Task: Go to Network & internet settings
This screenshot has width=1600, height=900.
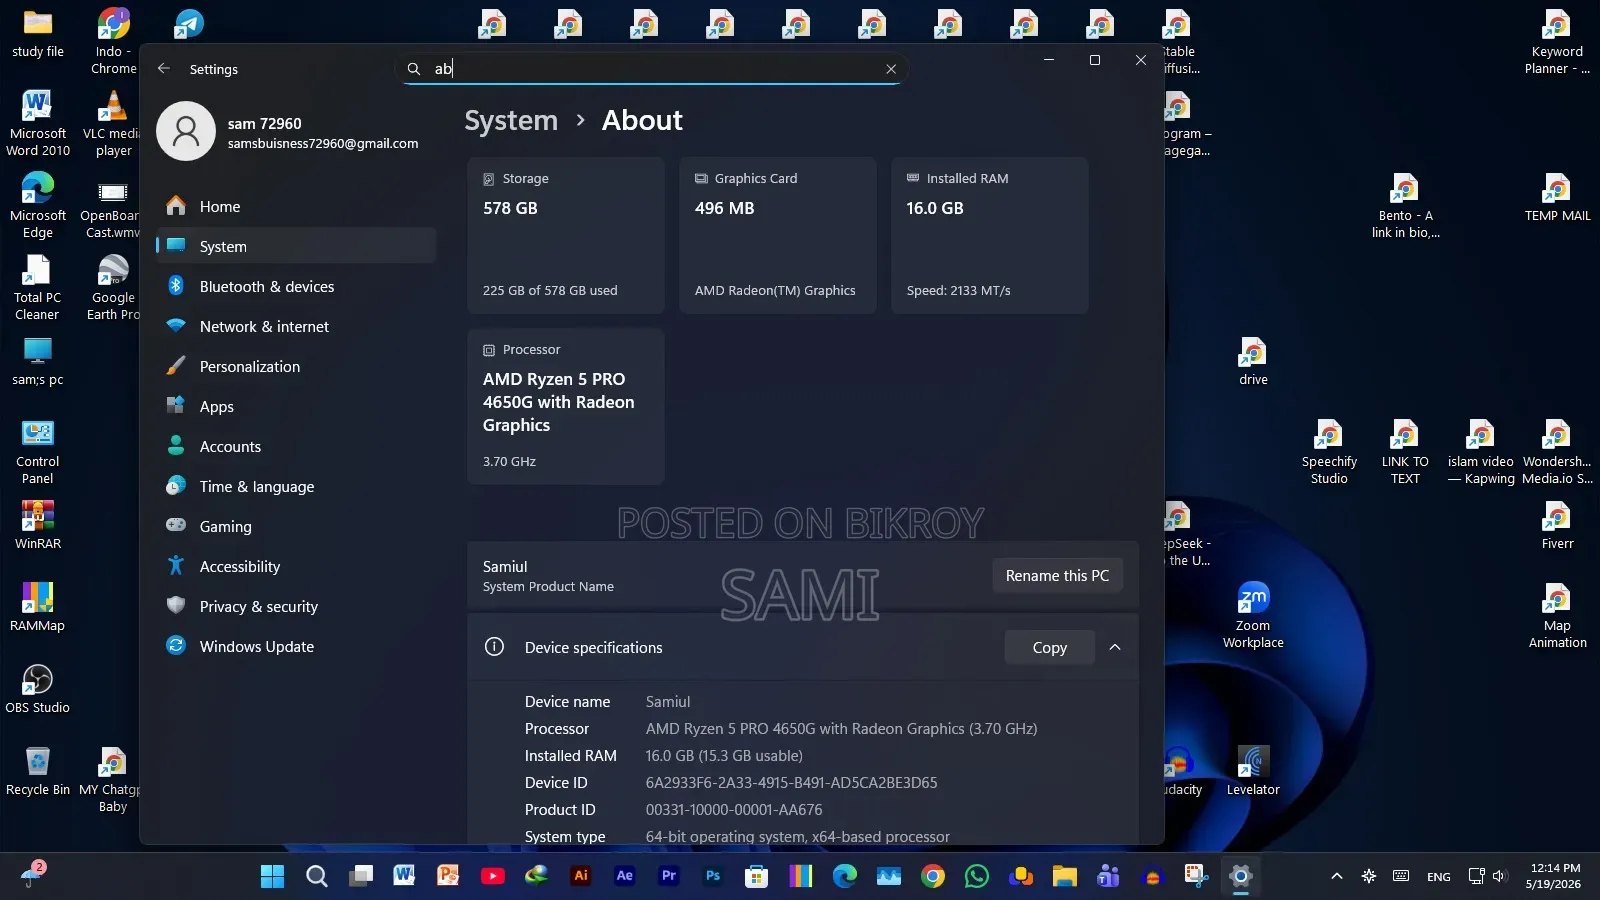Action: (296, 326)
